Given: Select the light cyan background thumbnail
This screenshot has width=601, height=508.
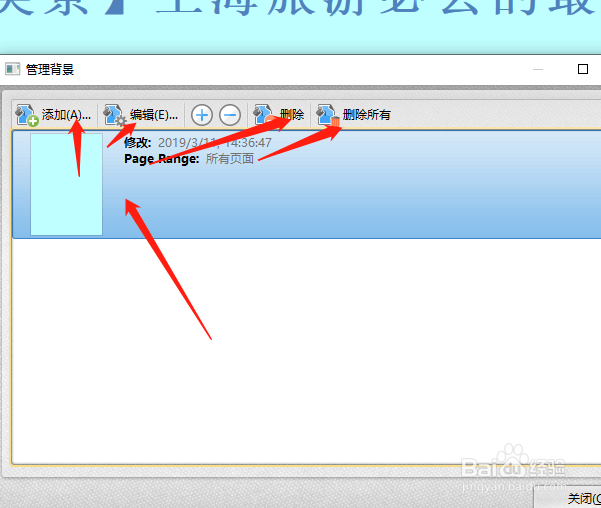Looking at the screenshot, I should [x=66, y=184].
